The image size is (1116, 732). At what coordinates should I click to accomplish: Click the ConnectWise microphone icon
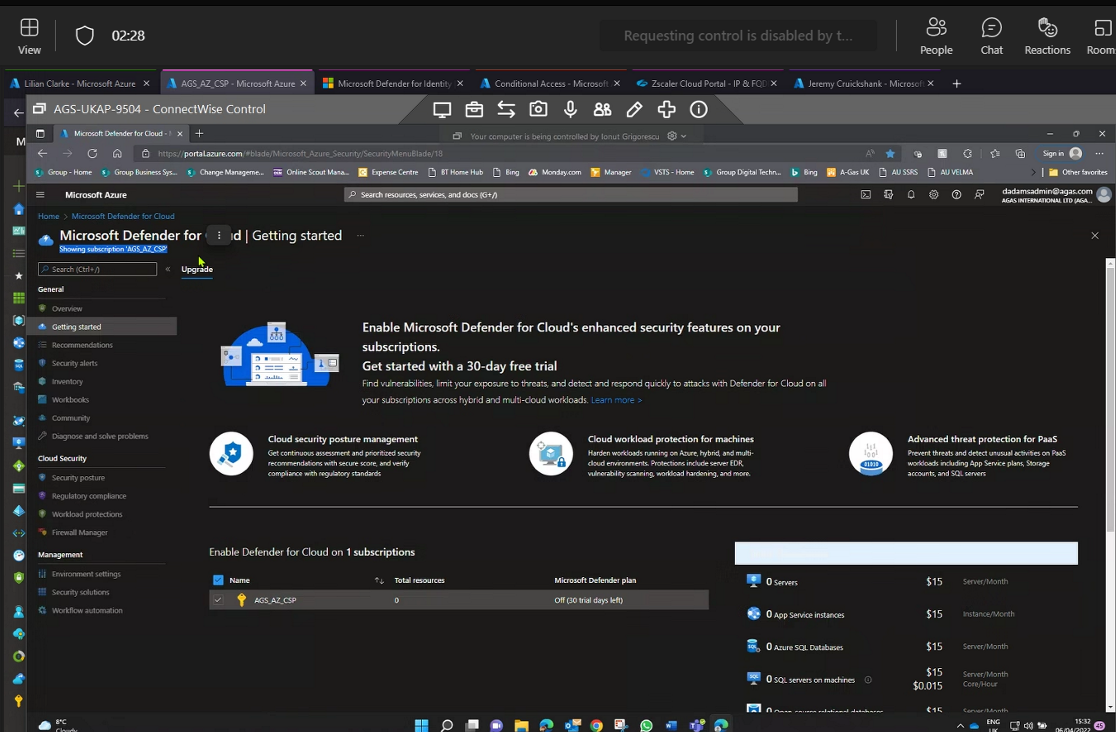(570, 110)
